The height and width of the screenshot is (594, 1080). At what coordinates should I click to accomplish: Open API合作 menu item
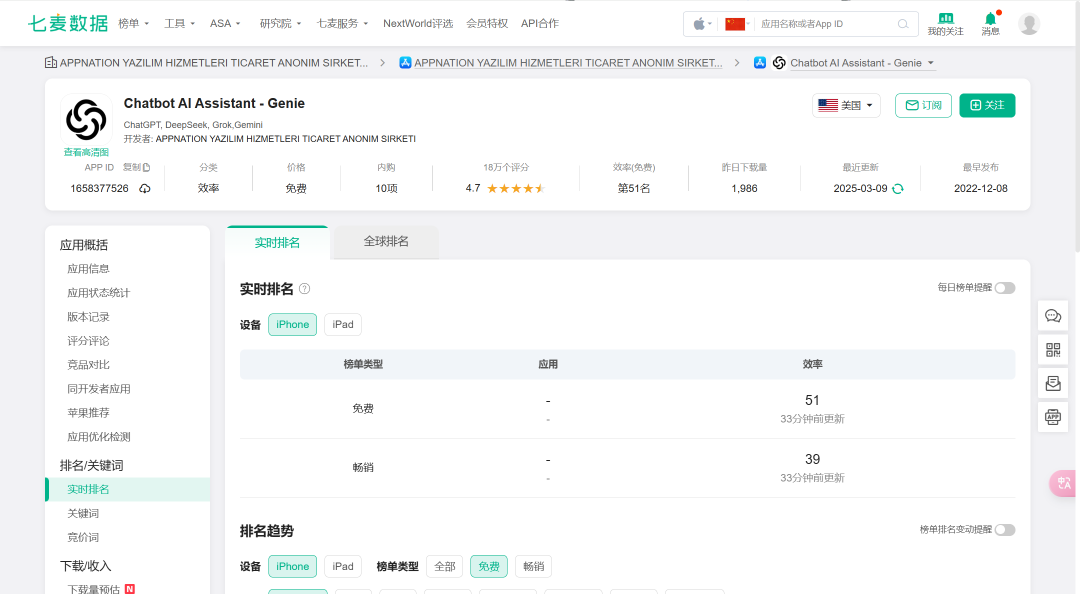(539, 23)
